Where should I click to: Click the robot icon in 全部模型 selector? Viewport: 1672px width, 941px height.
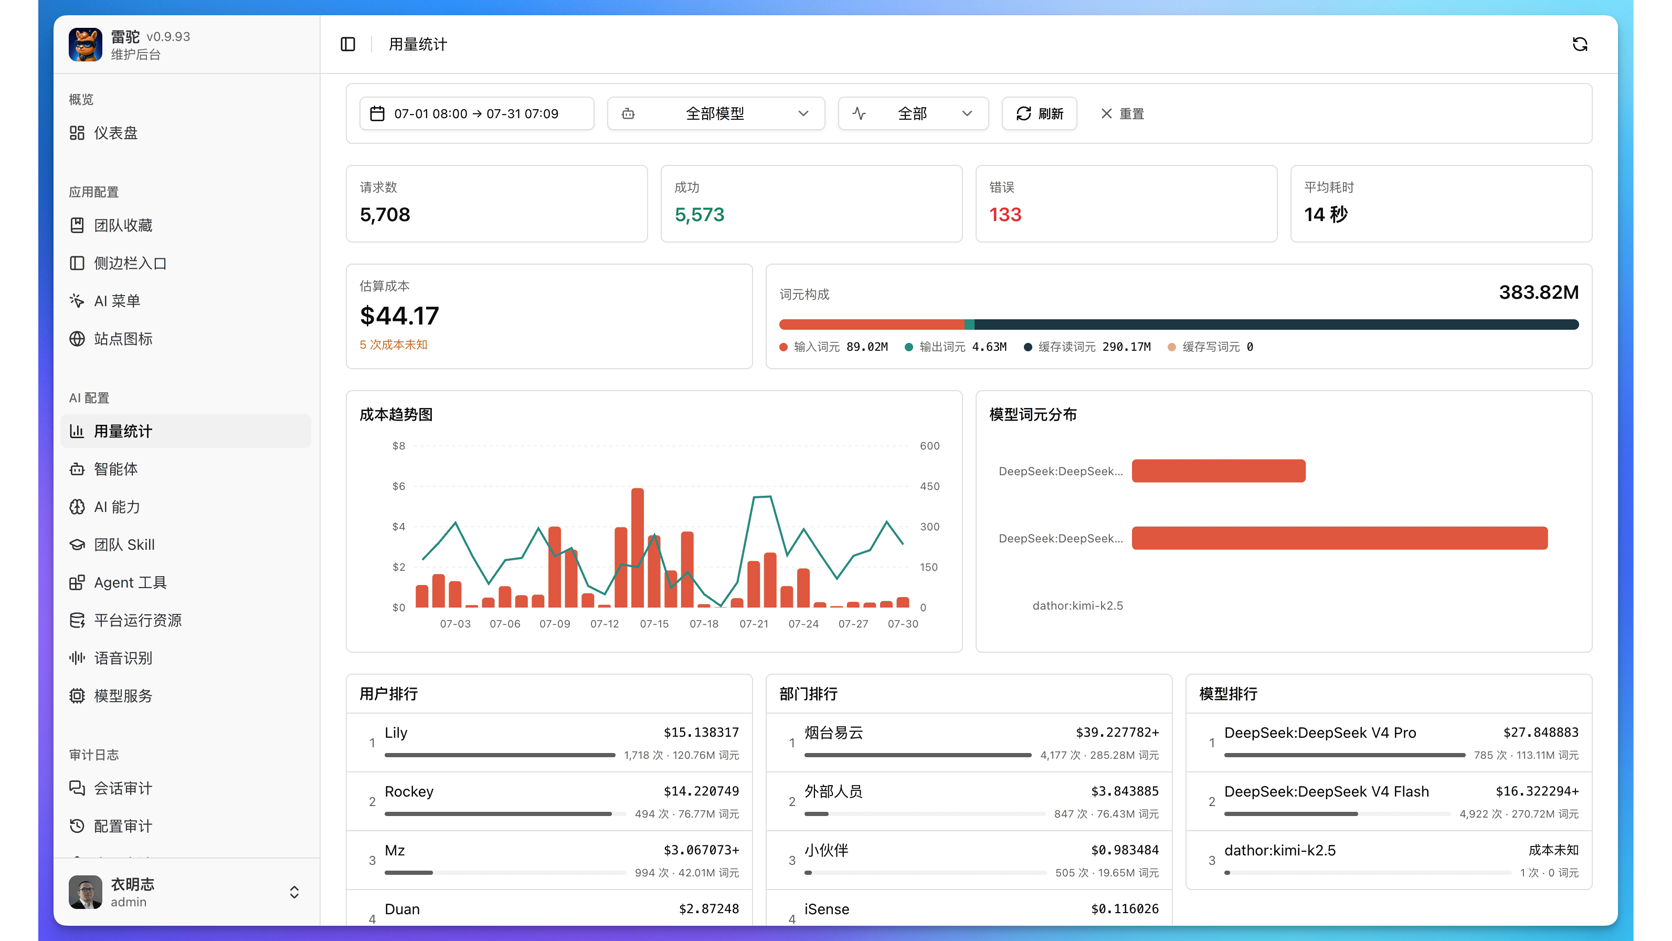pos(628,114)
